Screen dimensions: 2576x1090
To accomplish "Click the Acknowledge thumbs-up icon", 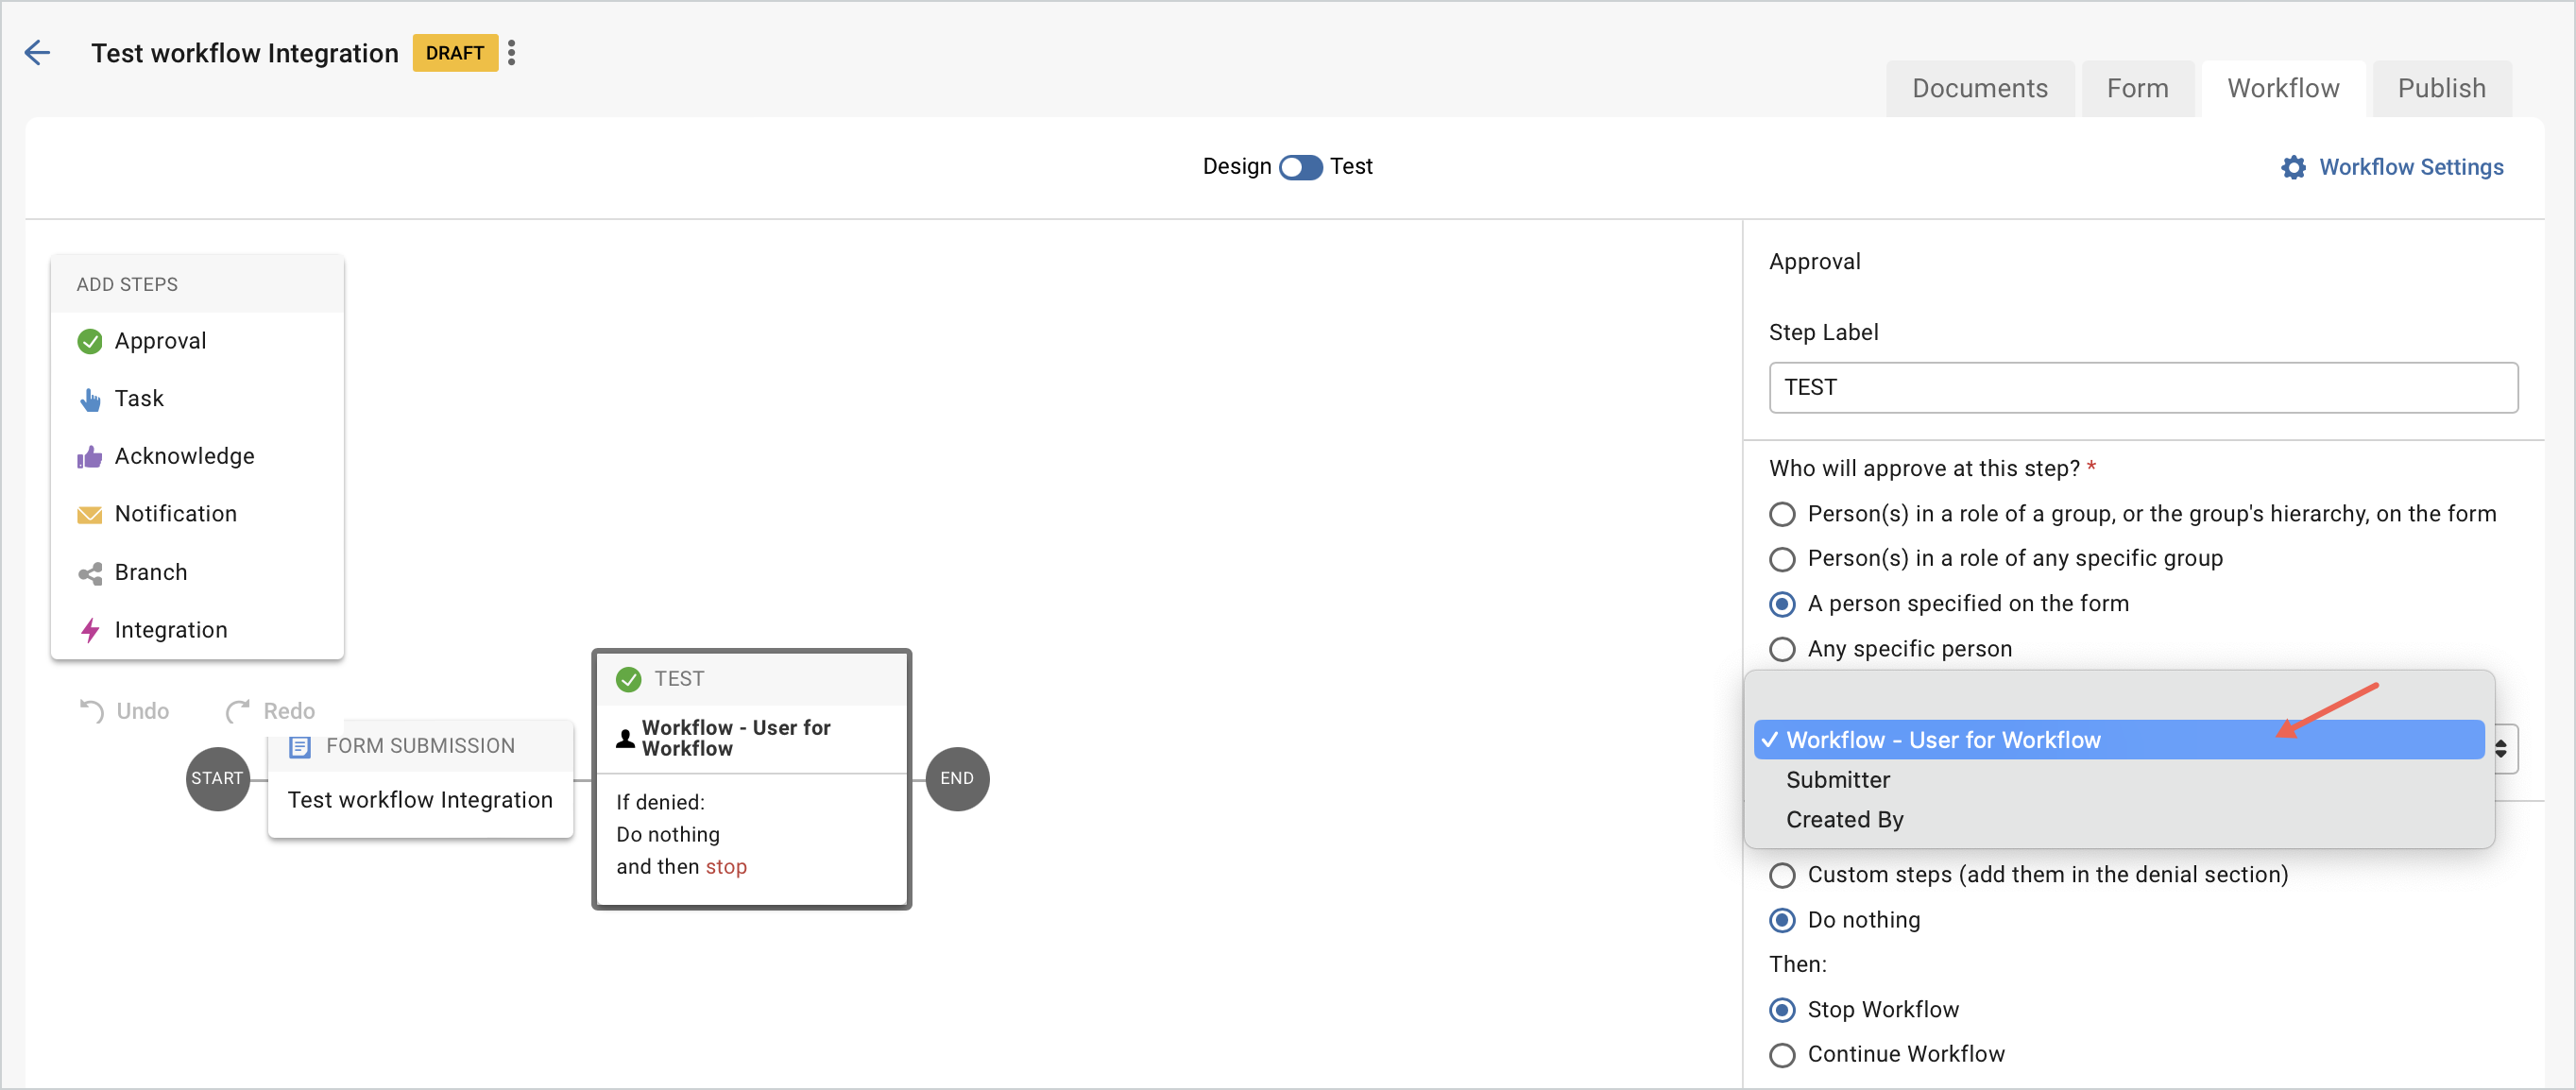I will 89,456.
